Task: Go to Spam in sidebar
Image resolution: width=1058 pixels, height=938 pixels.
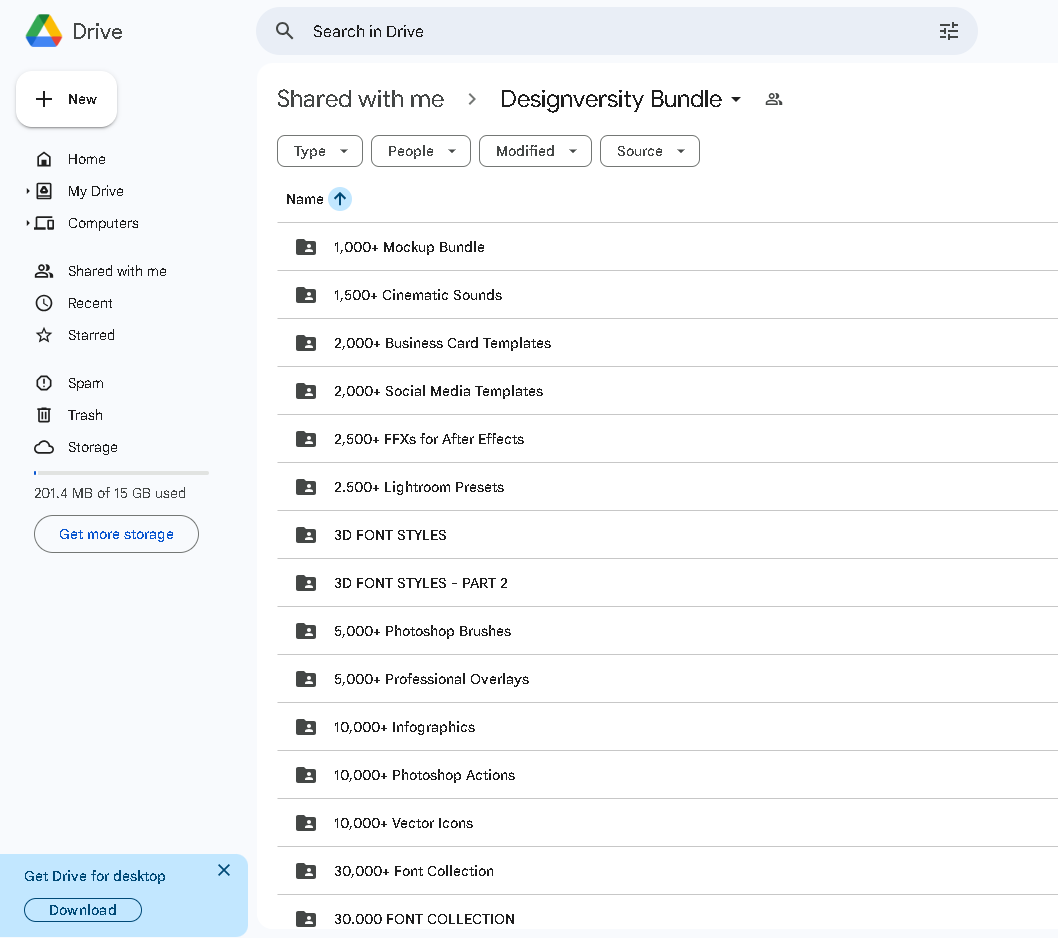Action: (x=85, y=383)
